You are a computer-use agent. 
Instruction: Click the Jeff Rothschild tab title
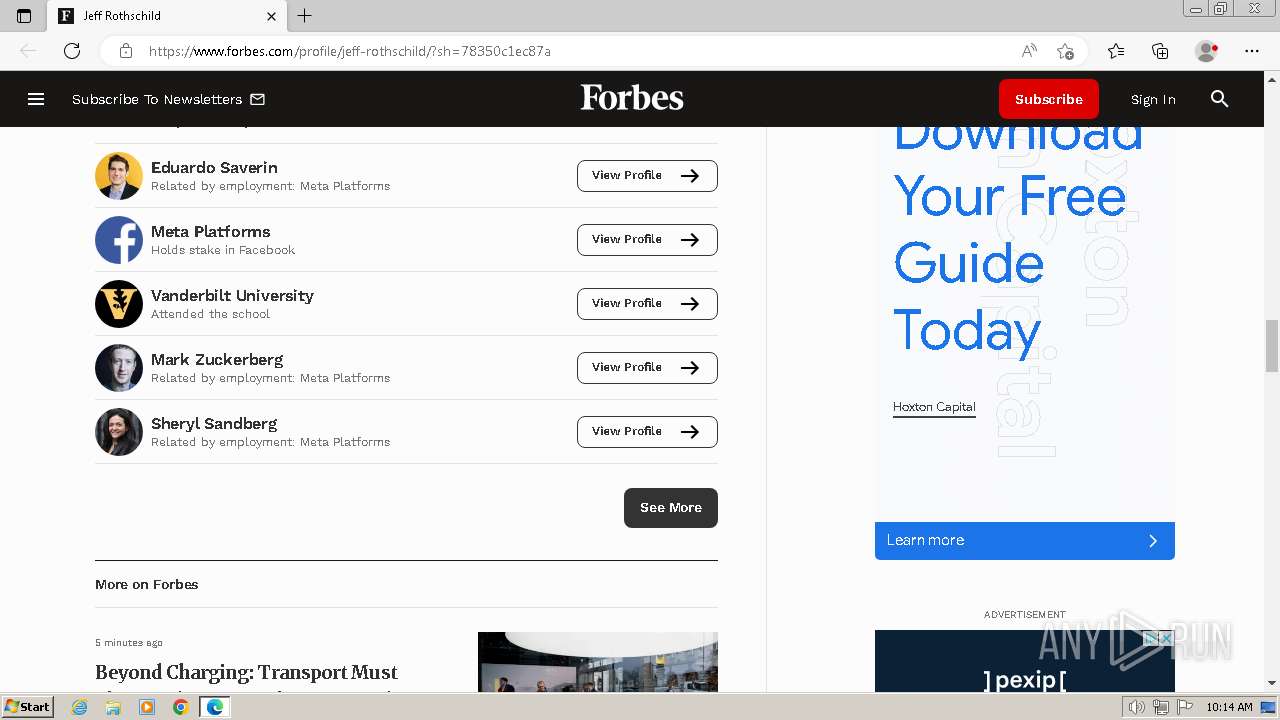pyautogui.click(x=122, y=16)
